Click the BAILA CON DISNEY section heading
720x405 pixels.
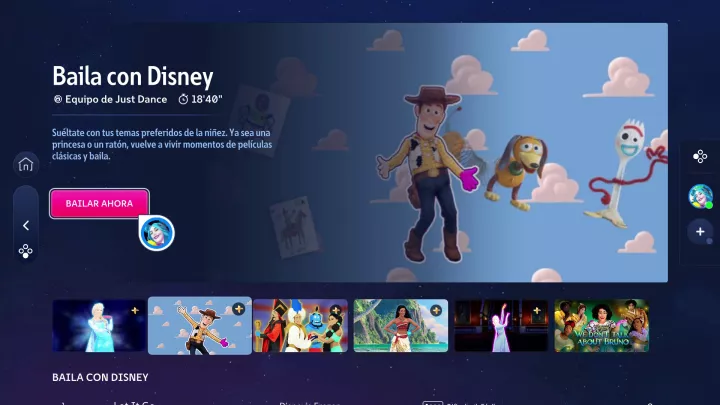pos(100,377)
